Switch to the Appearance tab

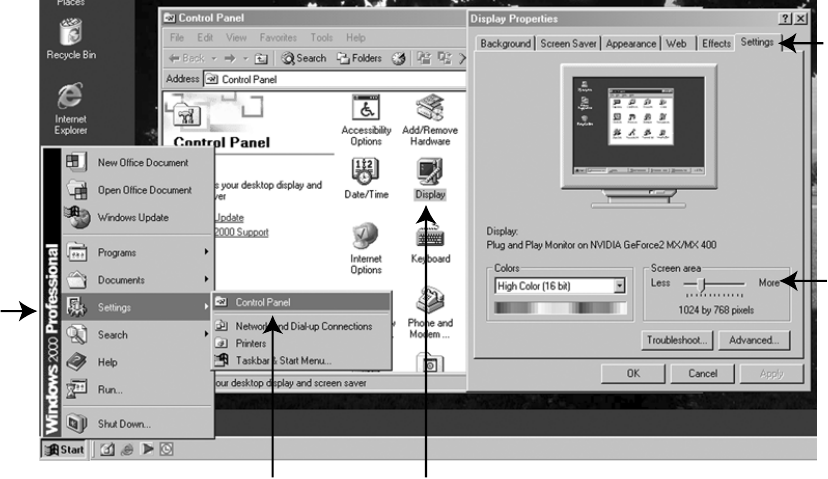coord(631,43)
